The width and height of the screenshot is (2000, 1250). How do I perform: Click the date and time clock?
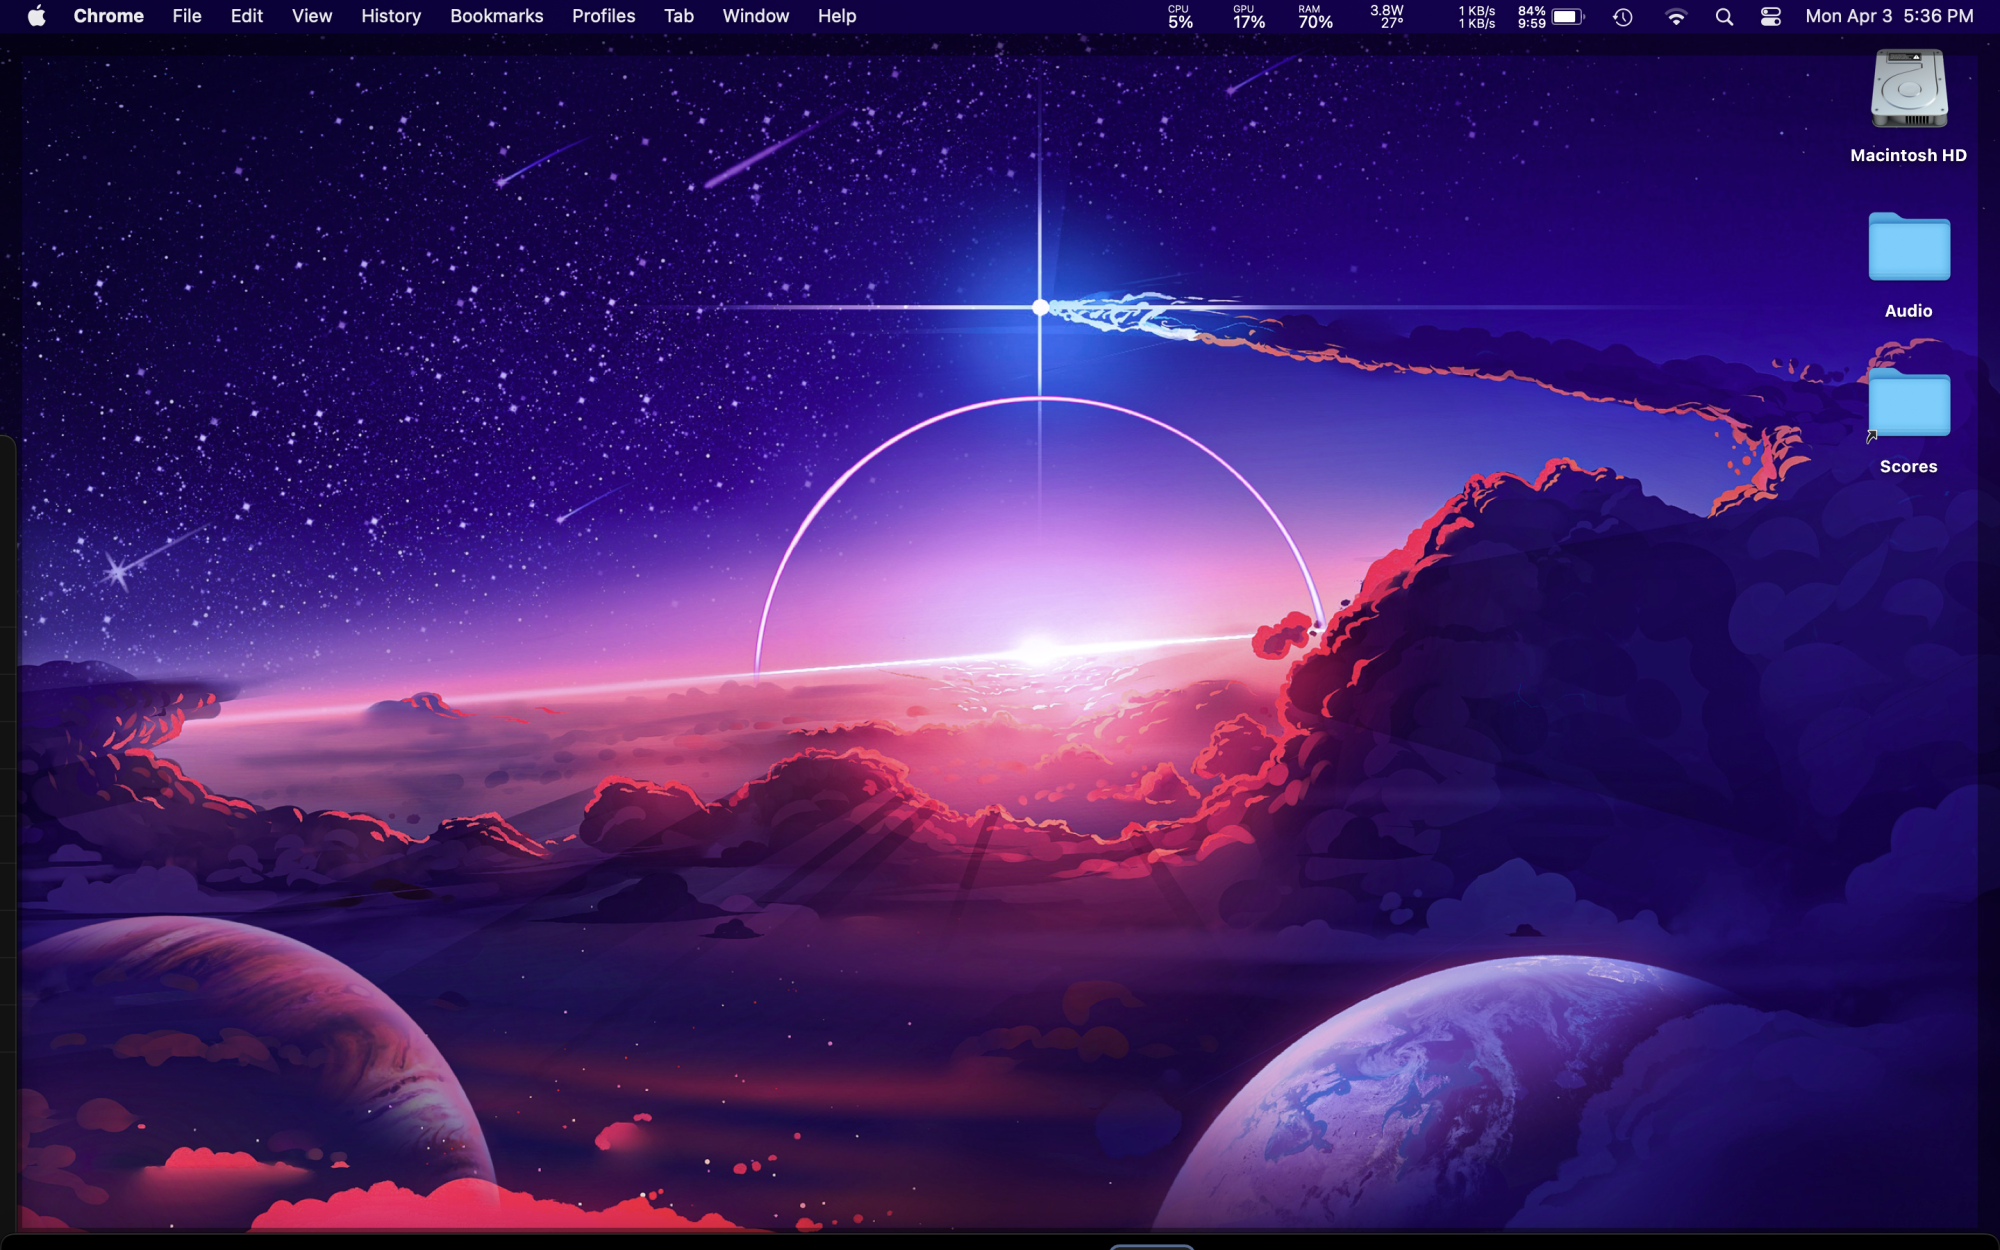(x=1888, y=16)
